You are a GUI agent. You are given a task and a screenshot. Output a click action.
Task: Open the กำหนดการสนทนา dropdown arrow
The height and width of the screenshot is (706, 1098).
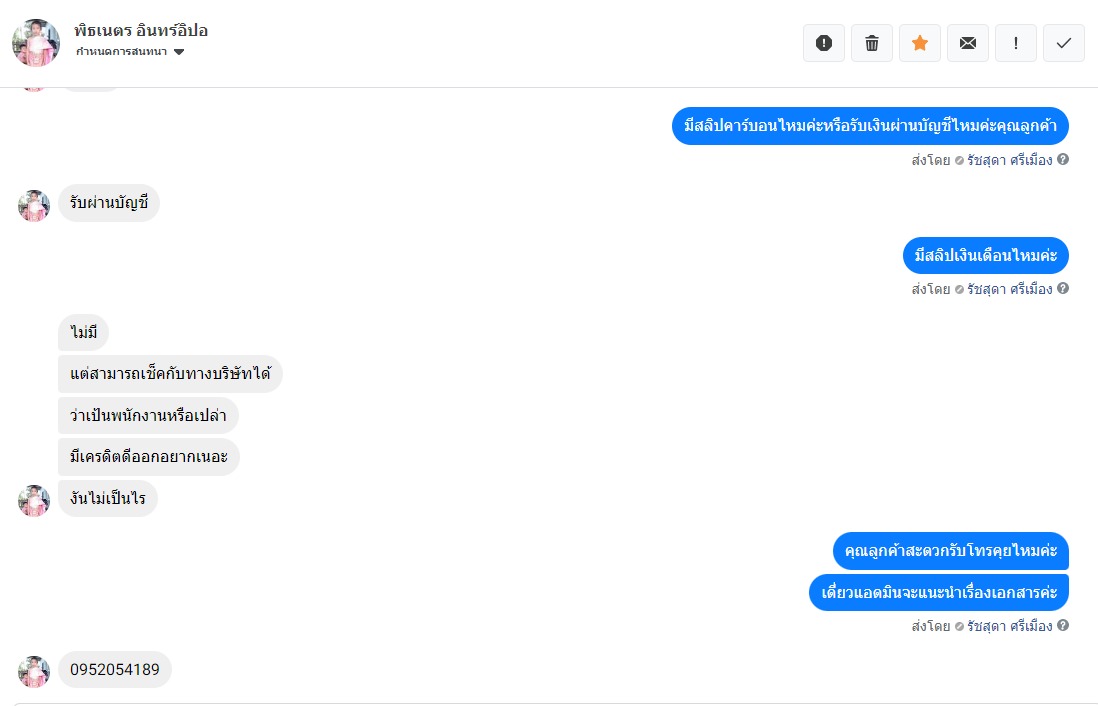coord(179,52)
